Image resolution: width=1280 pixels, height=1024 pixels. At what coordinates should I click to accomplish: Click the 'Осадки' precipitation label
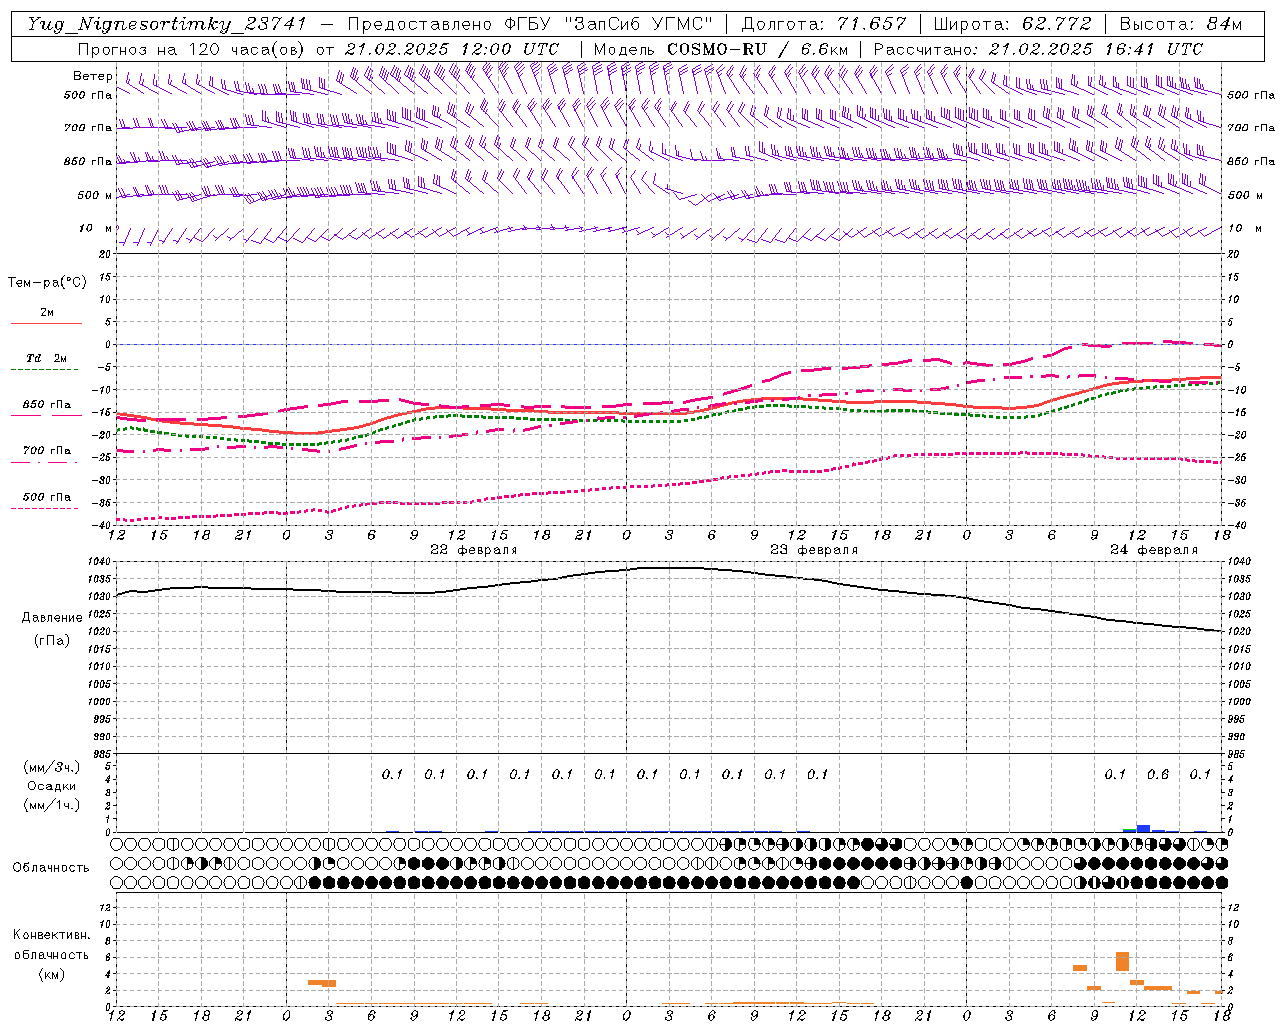pos(52,786)
